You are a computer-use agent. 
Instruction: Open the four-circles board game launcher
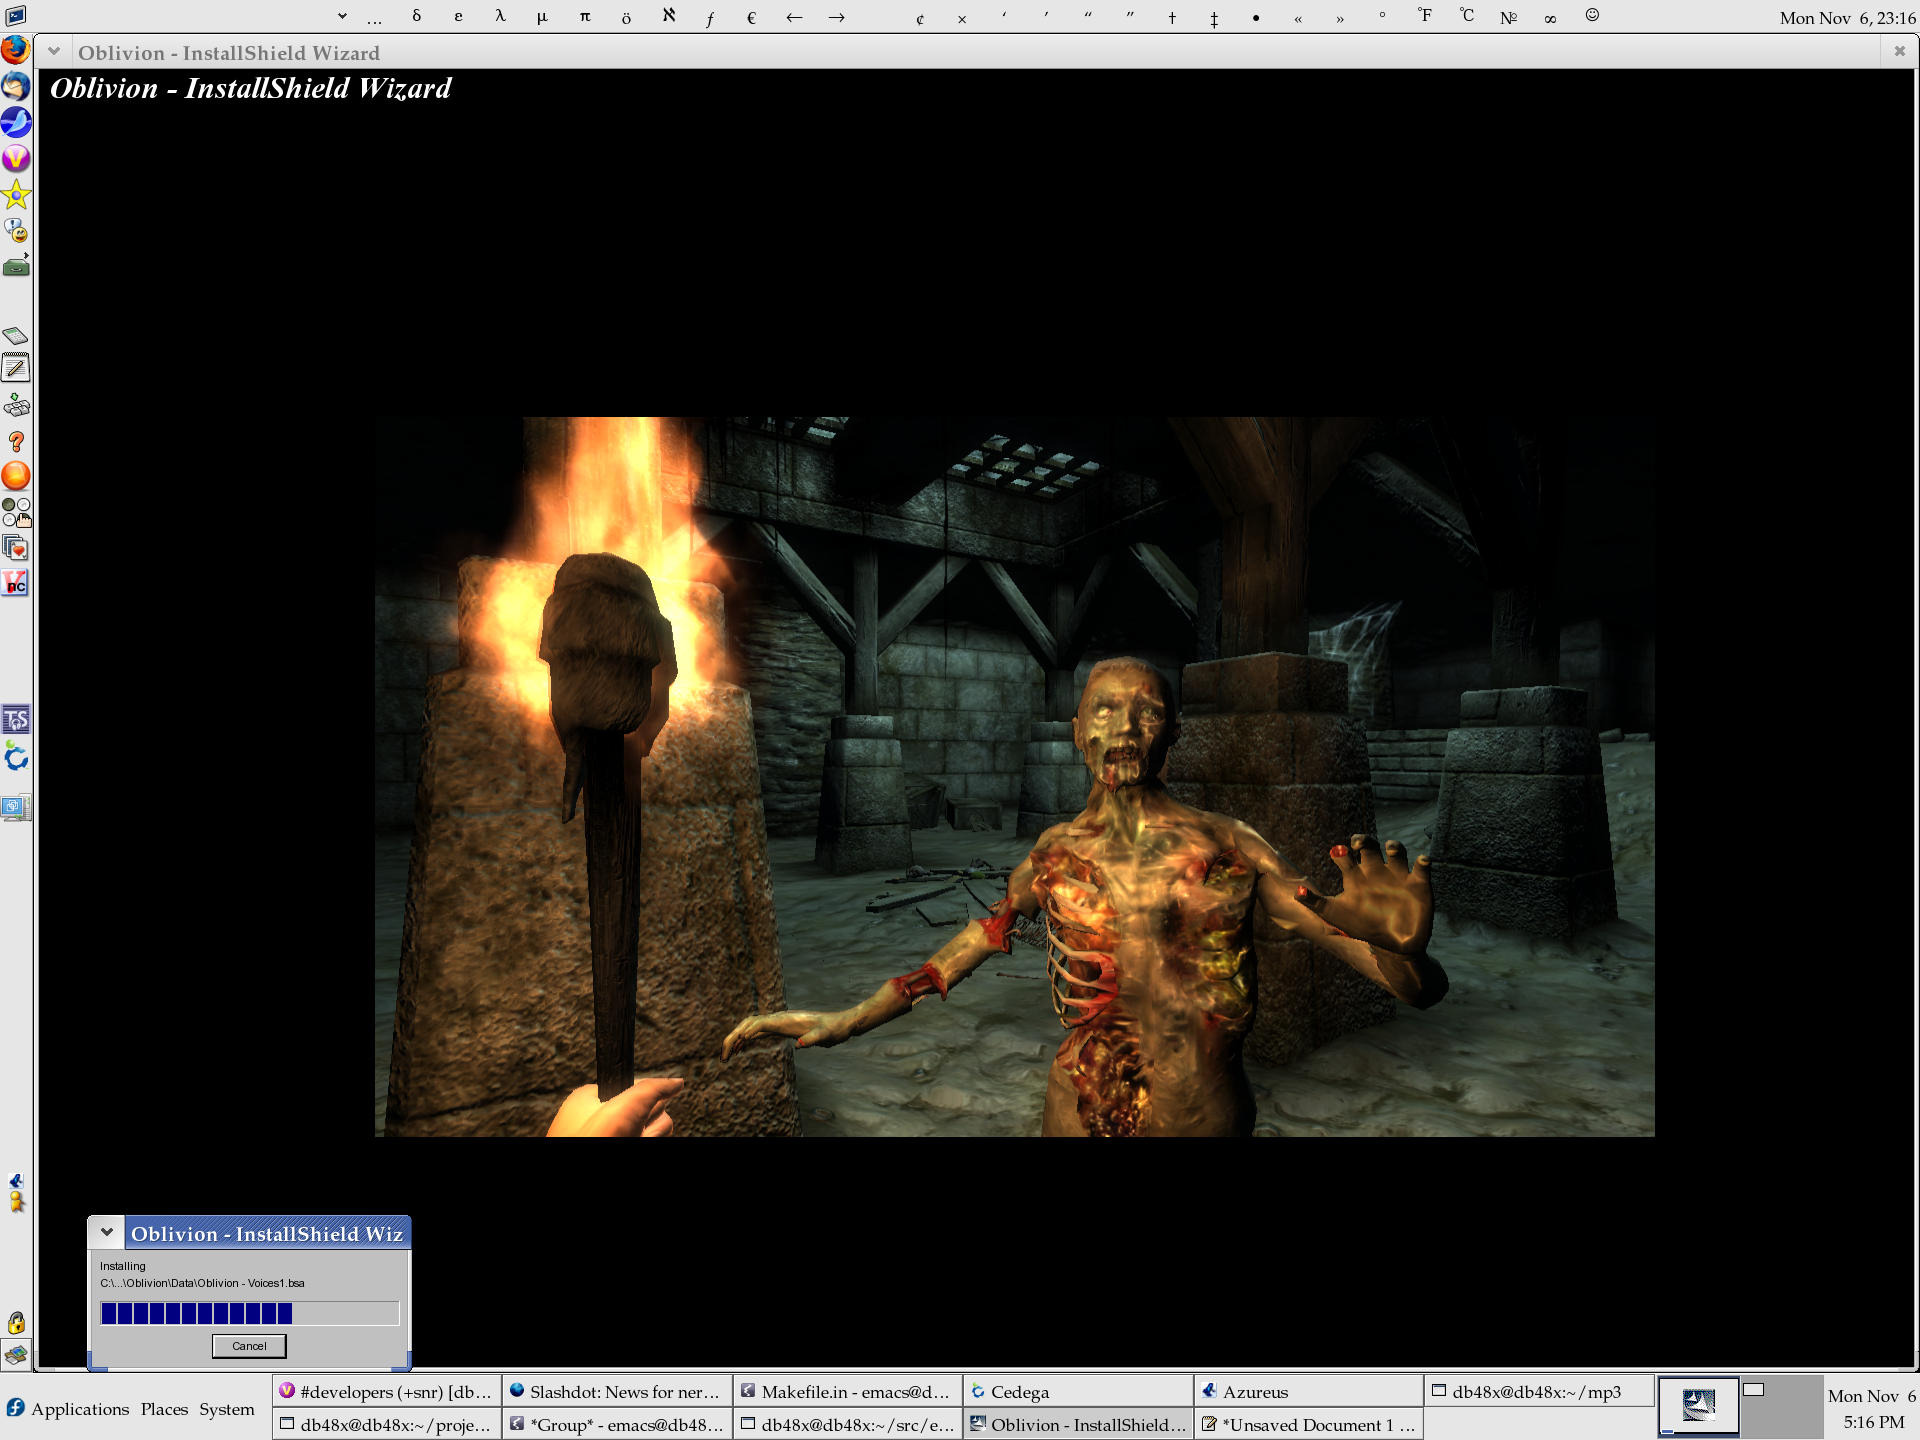pyautogui.click(x=16, y=513)
